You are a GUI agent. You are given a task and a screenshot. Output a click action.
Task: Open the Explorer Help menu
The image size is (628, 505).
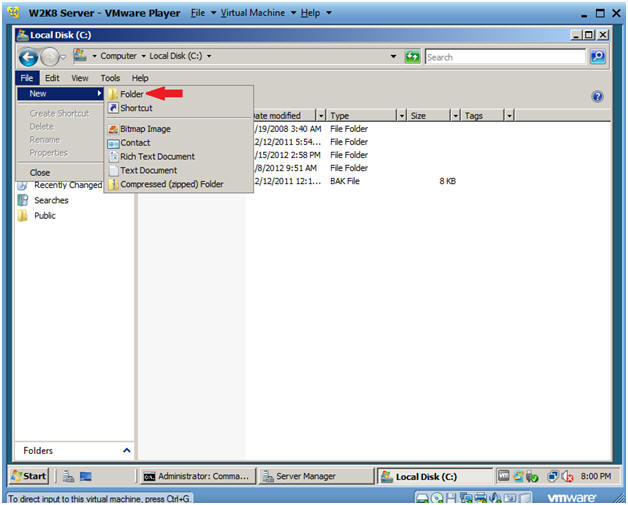click(140, 78)
